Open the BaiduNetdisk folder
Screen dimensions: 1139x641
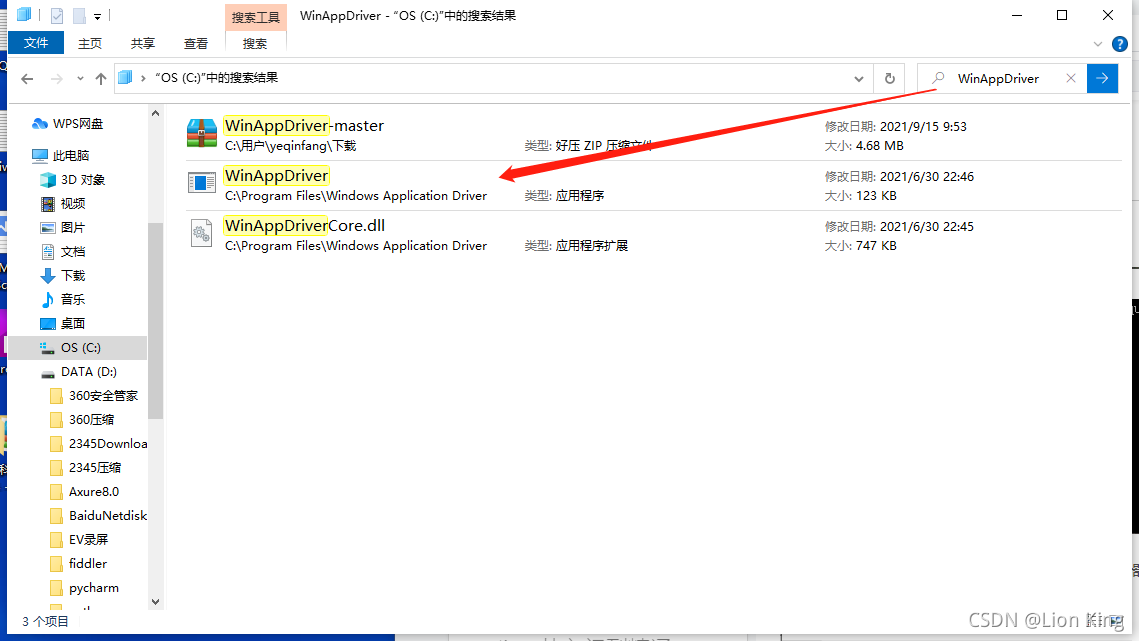pyautogui.click(x=108, y=515)
